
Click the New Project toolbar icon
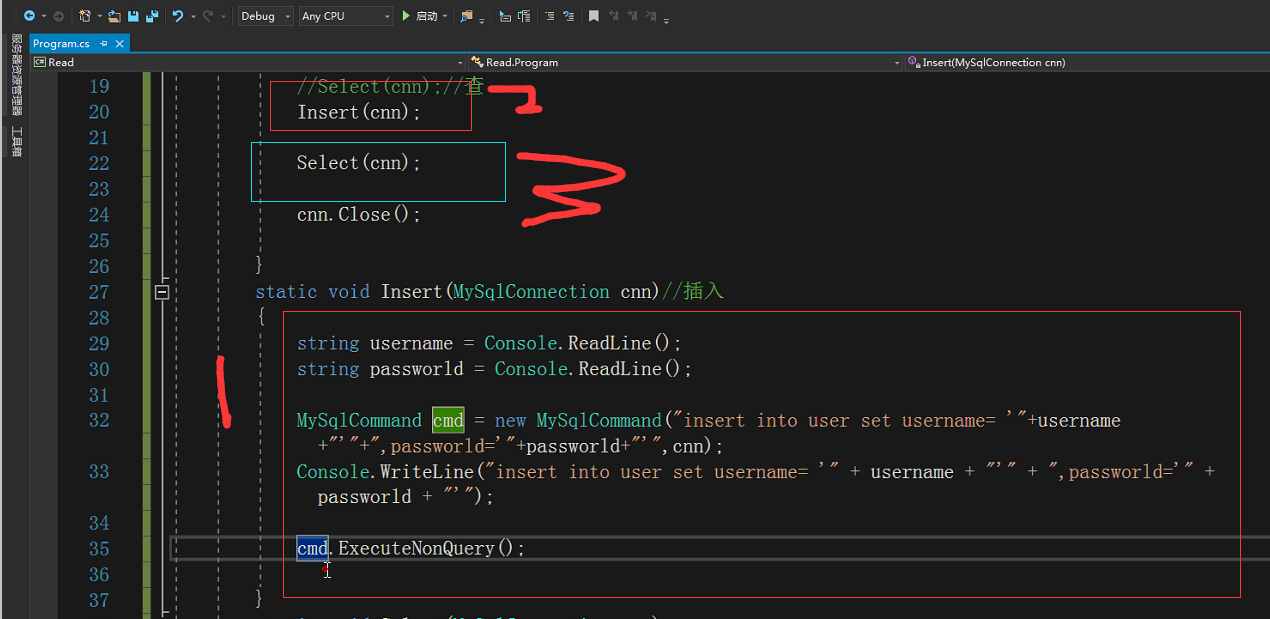click(x=84, y=16)
